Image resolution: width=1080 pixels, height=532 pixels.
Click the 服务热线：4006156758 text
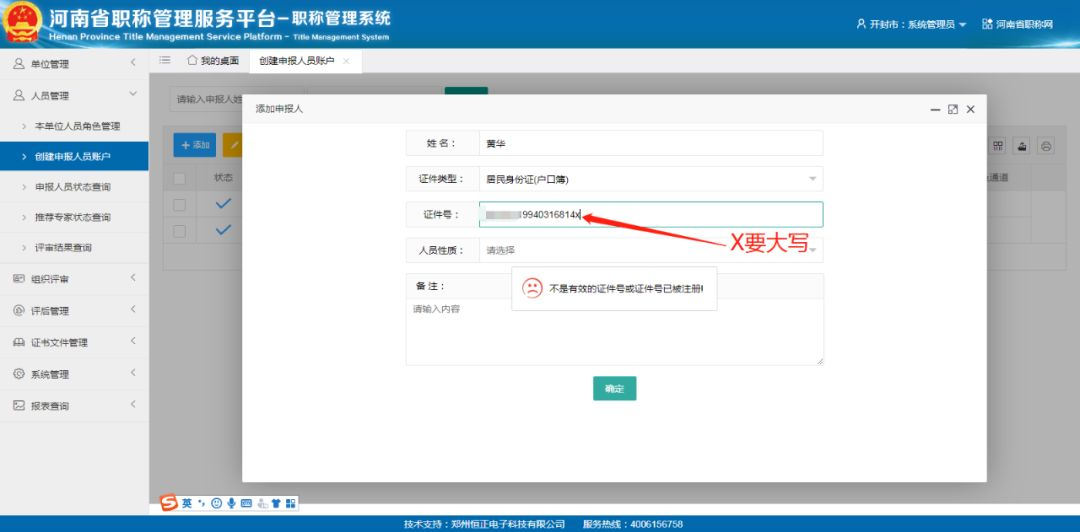click(x=632, y=524)
